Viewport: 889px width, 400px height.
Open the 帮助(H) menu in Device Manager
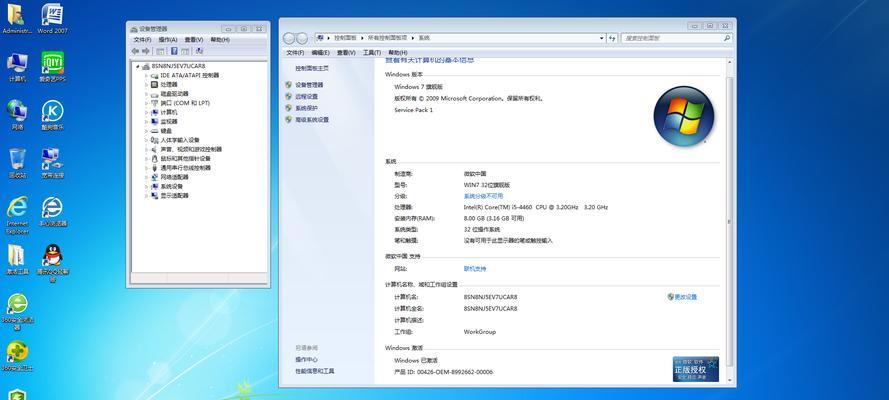tap(220, 40)
